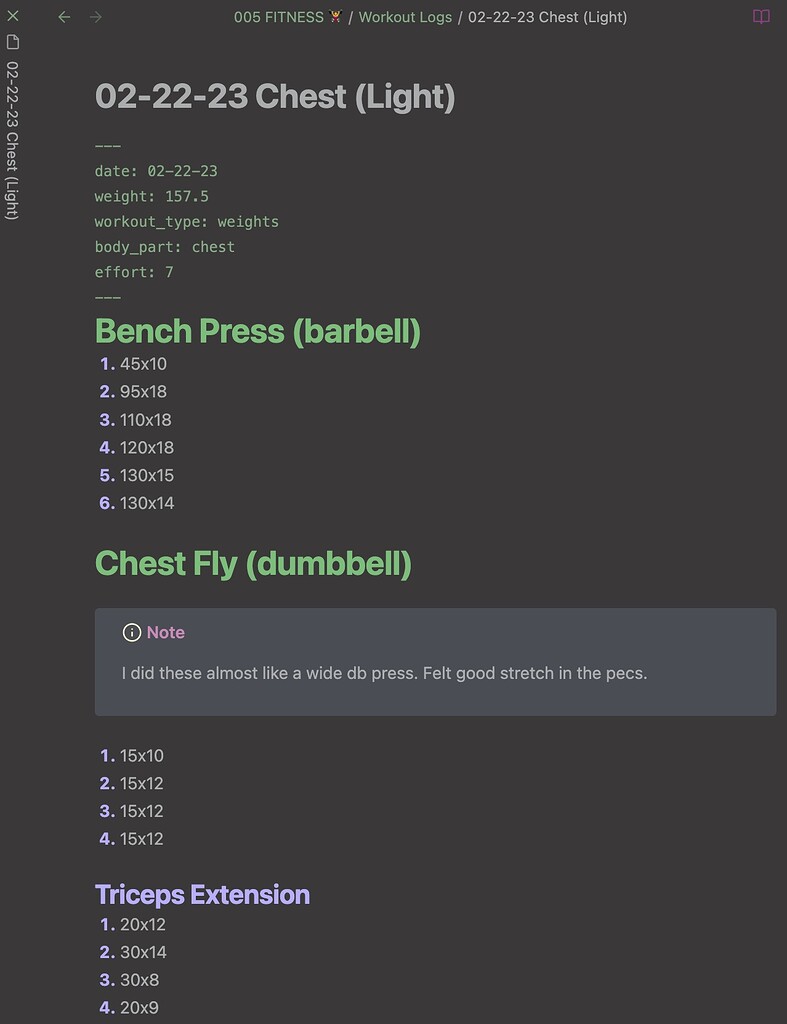Click the back navigation arrow

coord(63,17)
